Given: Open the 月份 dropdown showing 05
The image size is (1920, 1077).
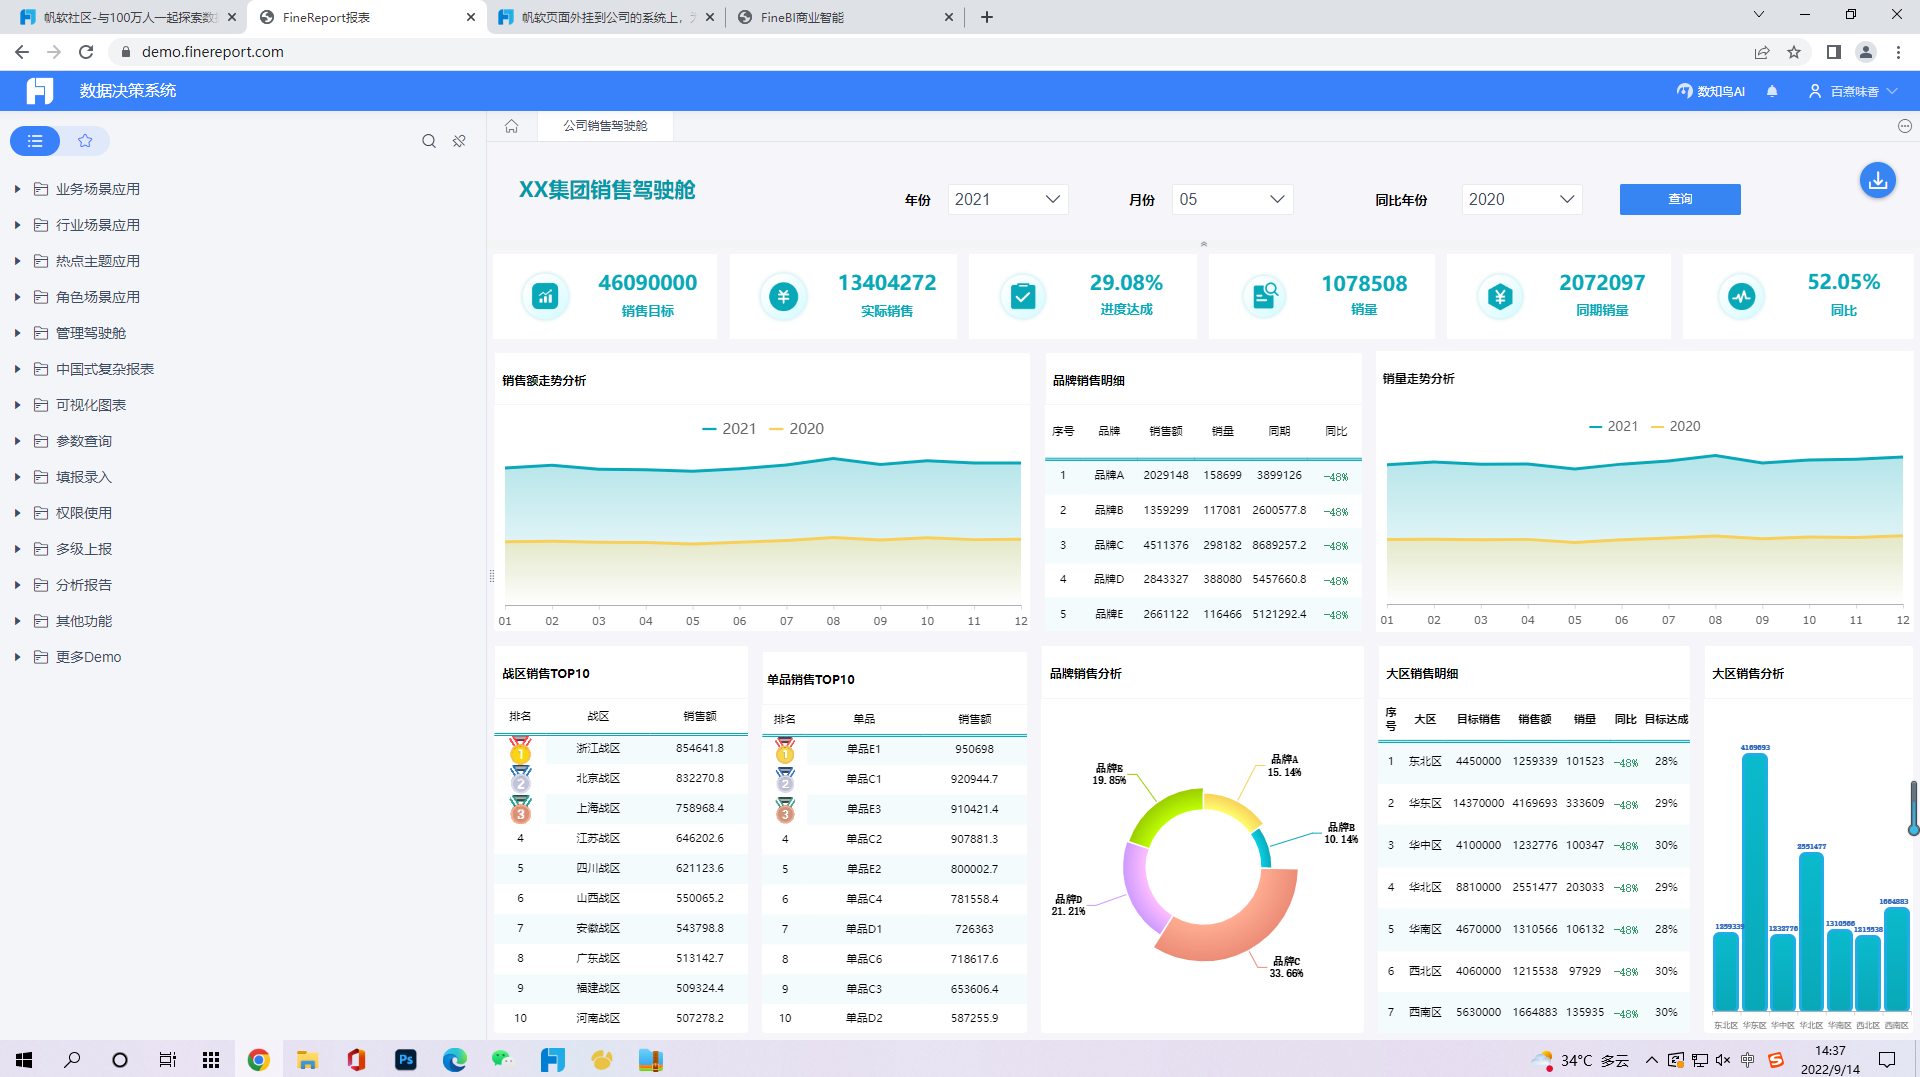Looking at the screenshot, I should tap(1232, 200).
